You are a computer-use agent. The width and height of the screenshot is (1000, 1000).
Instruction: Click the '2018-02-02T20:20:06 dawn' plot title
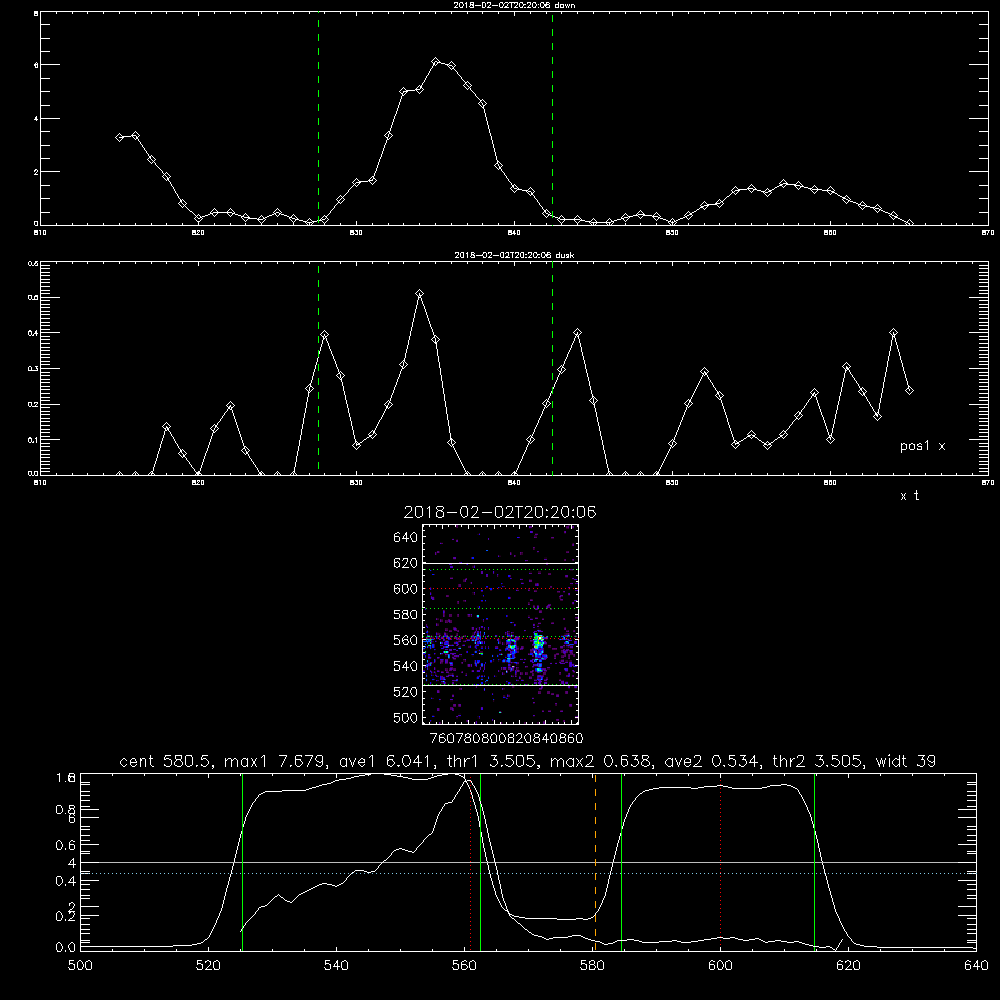click(x=514, y=5)
